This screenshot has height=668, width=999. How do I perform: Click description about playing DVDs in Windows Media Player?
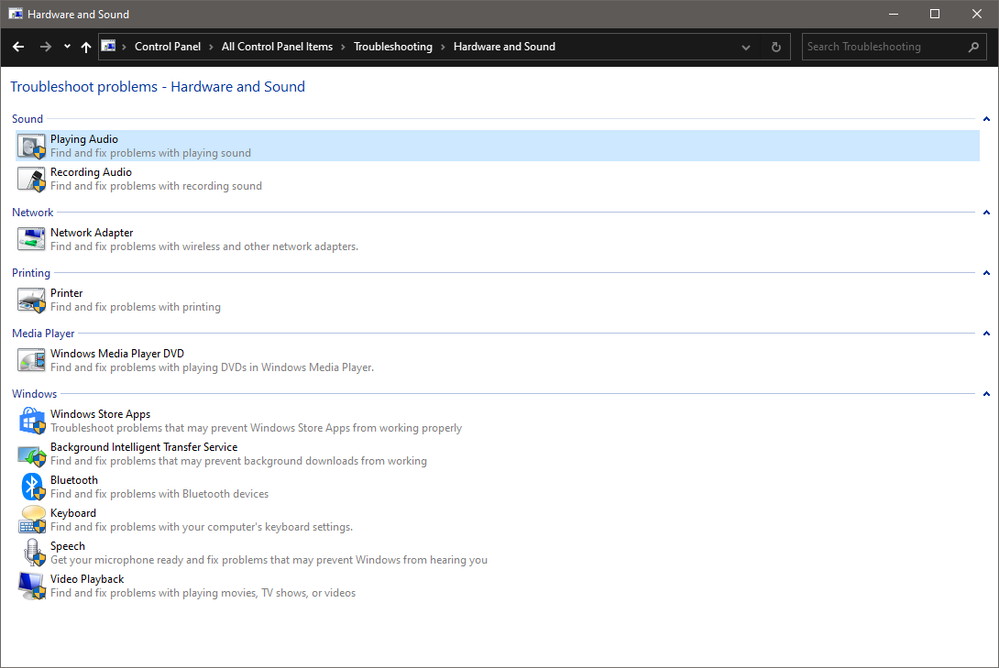click(x=212, y=368)
